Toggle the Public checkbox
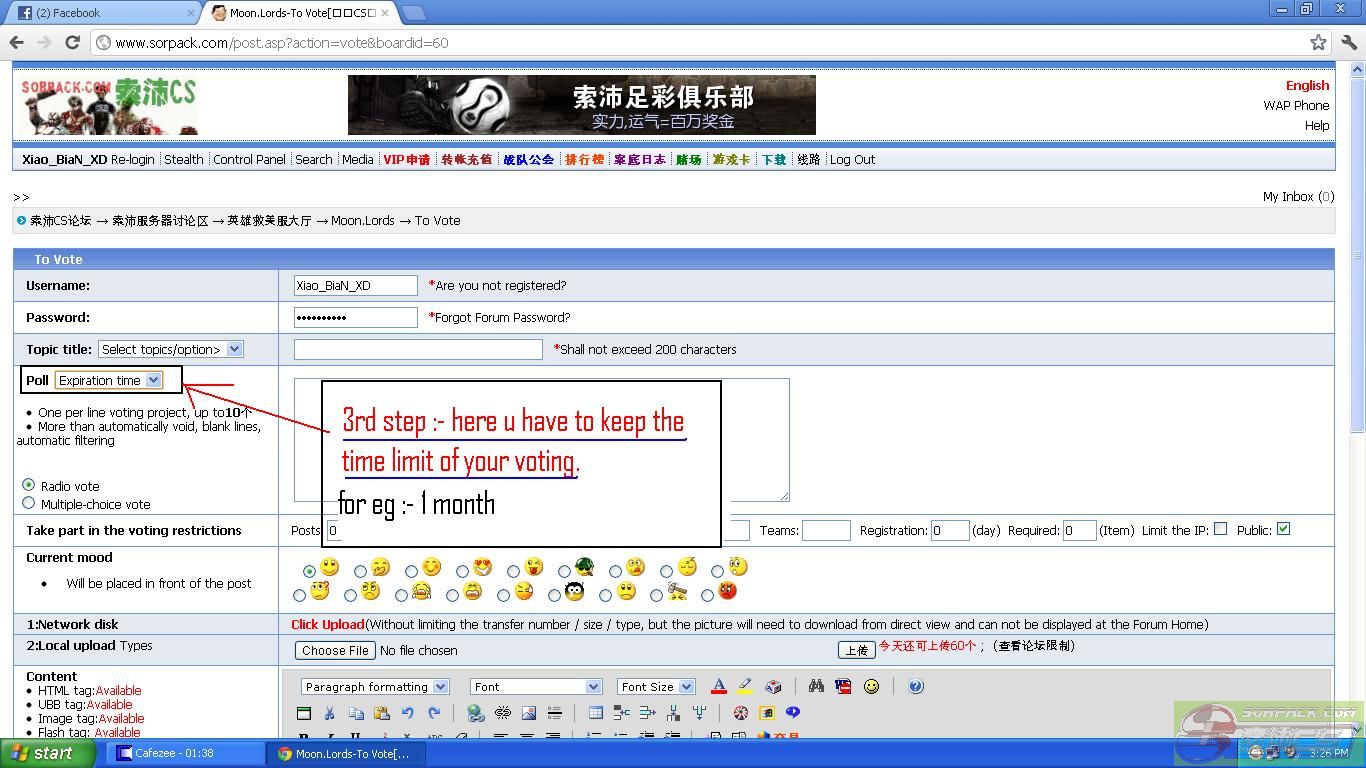 pos(1283,529)
